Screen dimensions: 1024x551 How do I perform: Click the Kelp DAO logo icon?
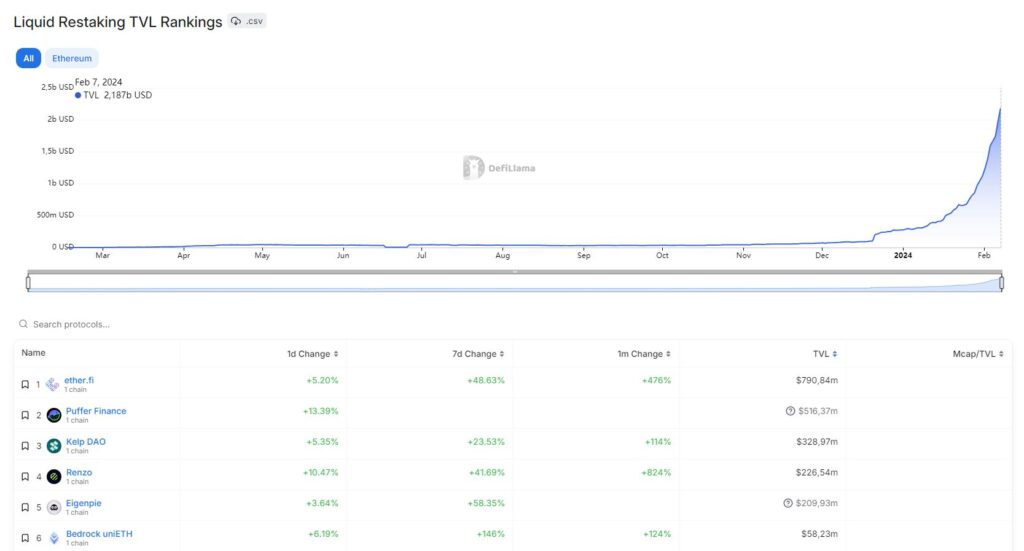[x=54, y=446]
